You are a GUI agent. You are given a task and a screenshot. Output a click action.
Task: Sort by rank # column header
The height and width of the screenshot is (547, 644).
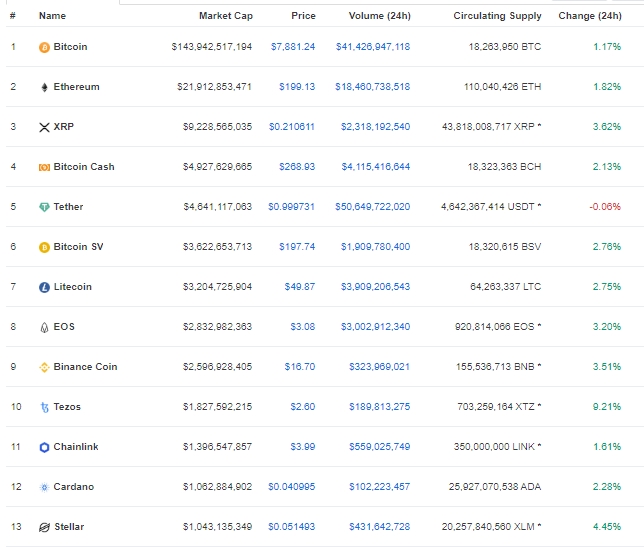click(x=13, y=16)
